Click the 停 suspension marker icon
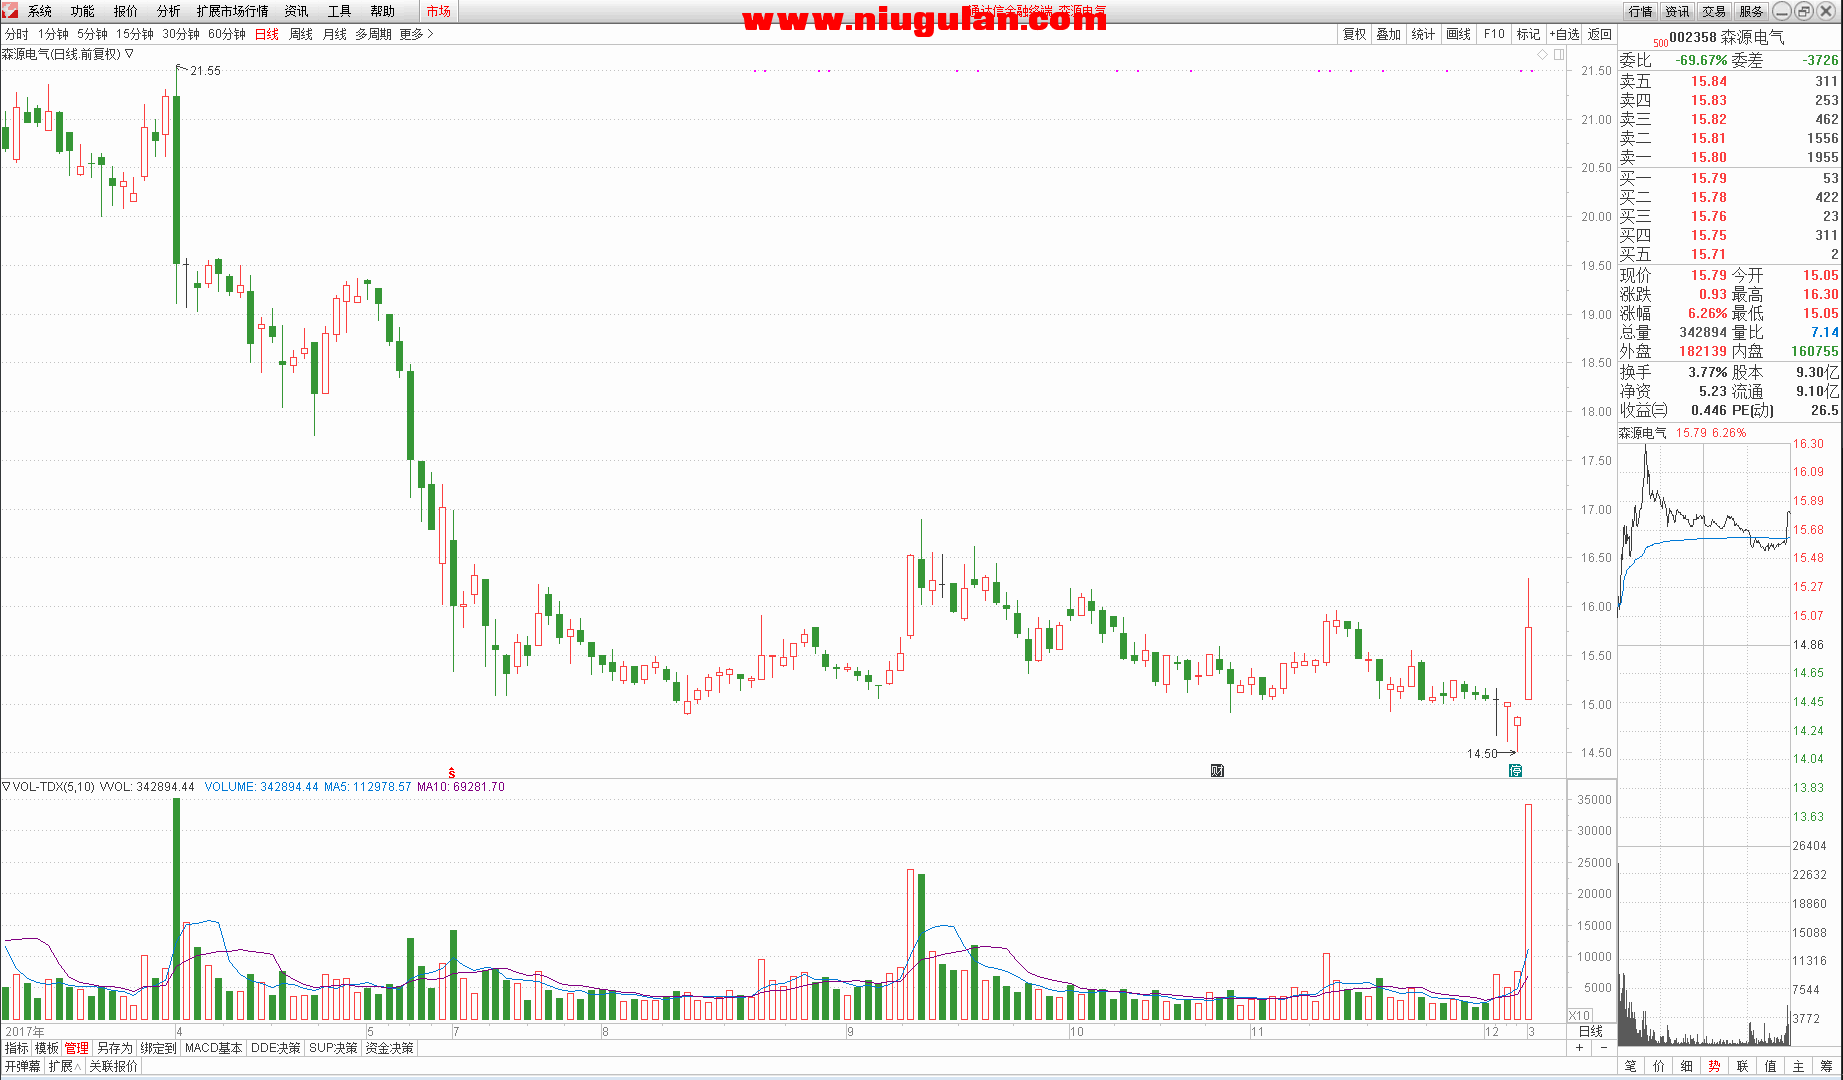Viewport: 1843px width, 1080px height. 1515,770
